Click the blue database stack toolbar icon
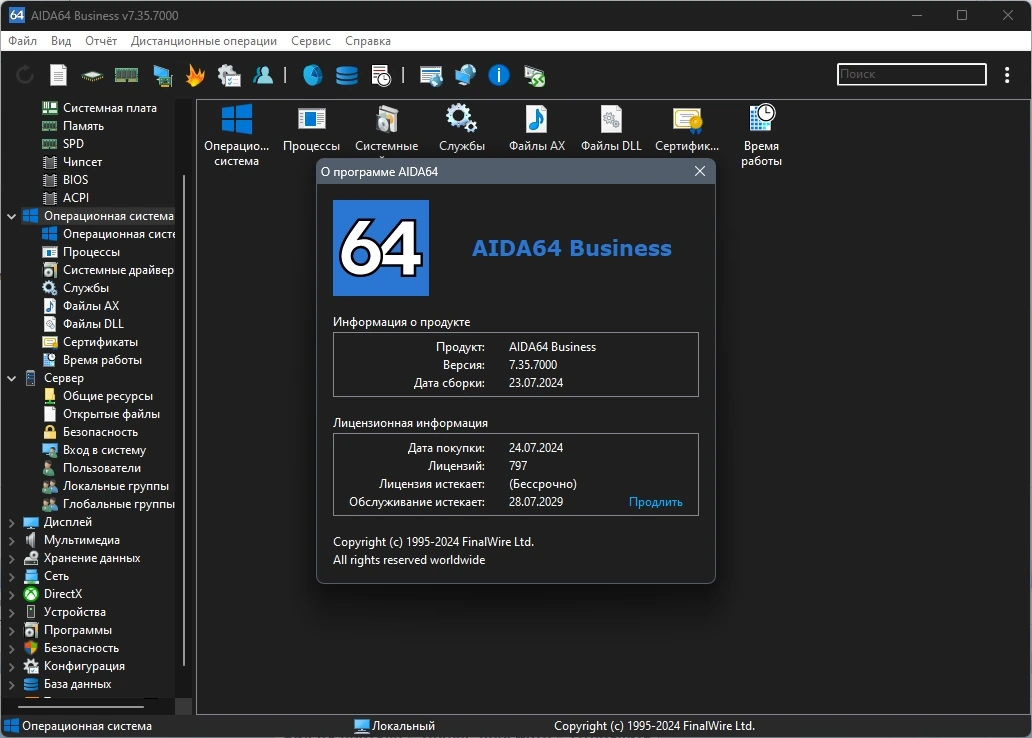Screen dimensions: 1032x738 tap(347, 76)
